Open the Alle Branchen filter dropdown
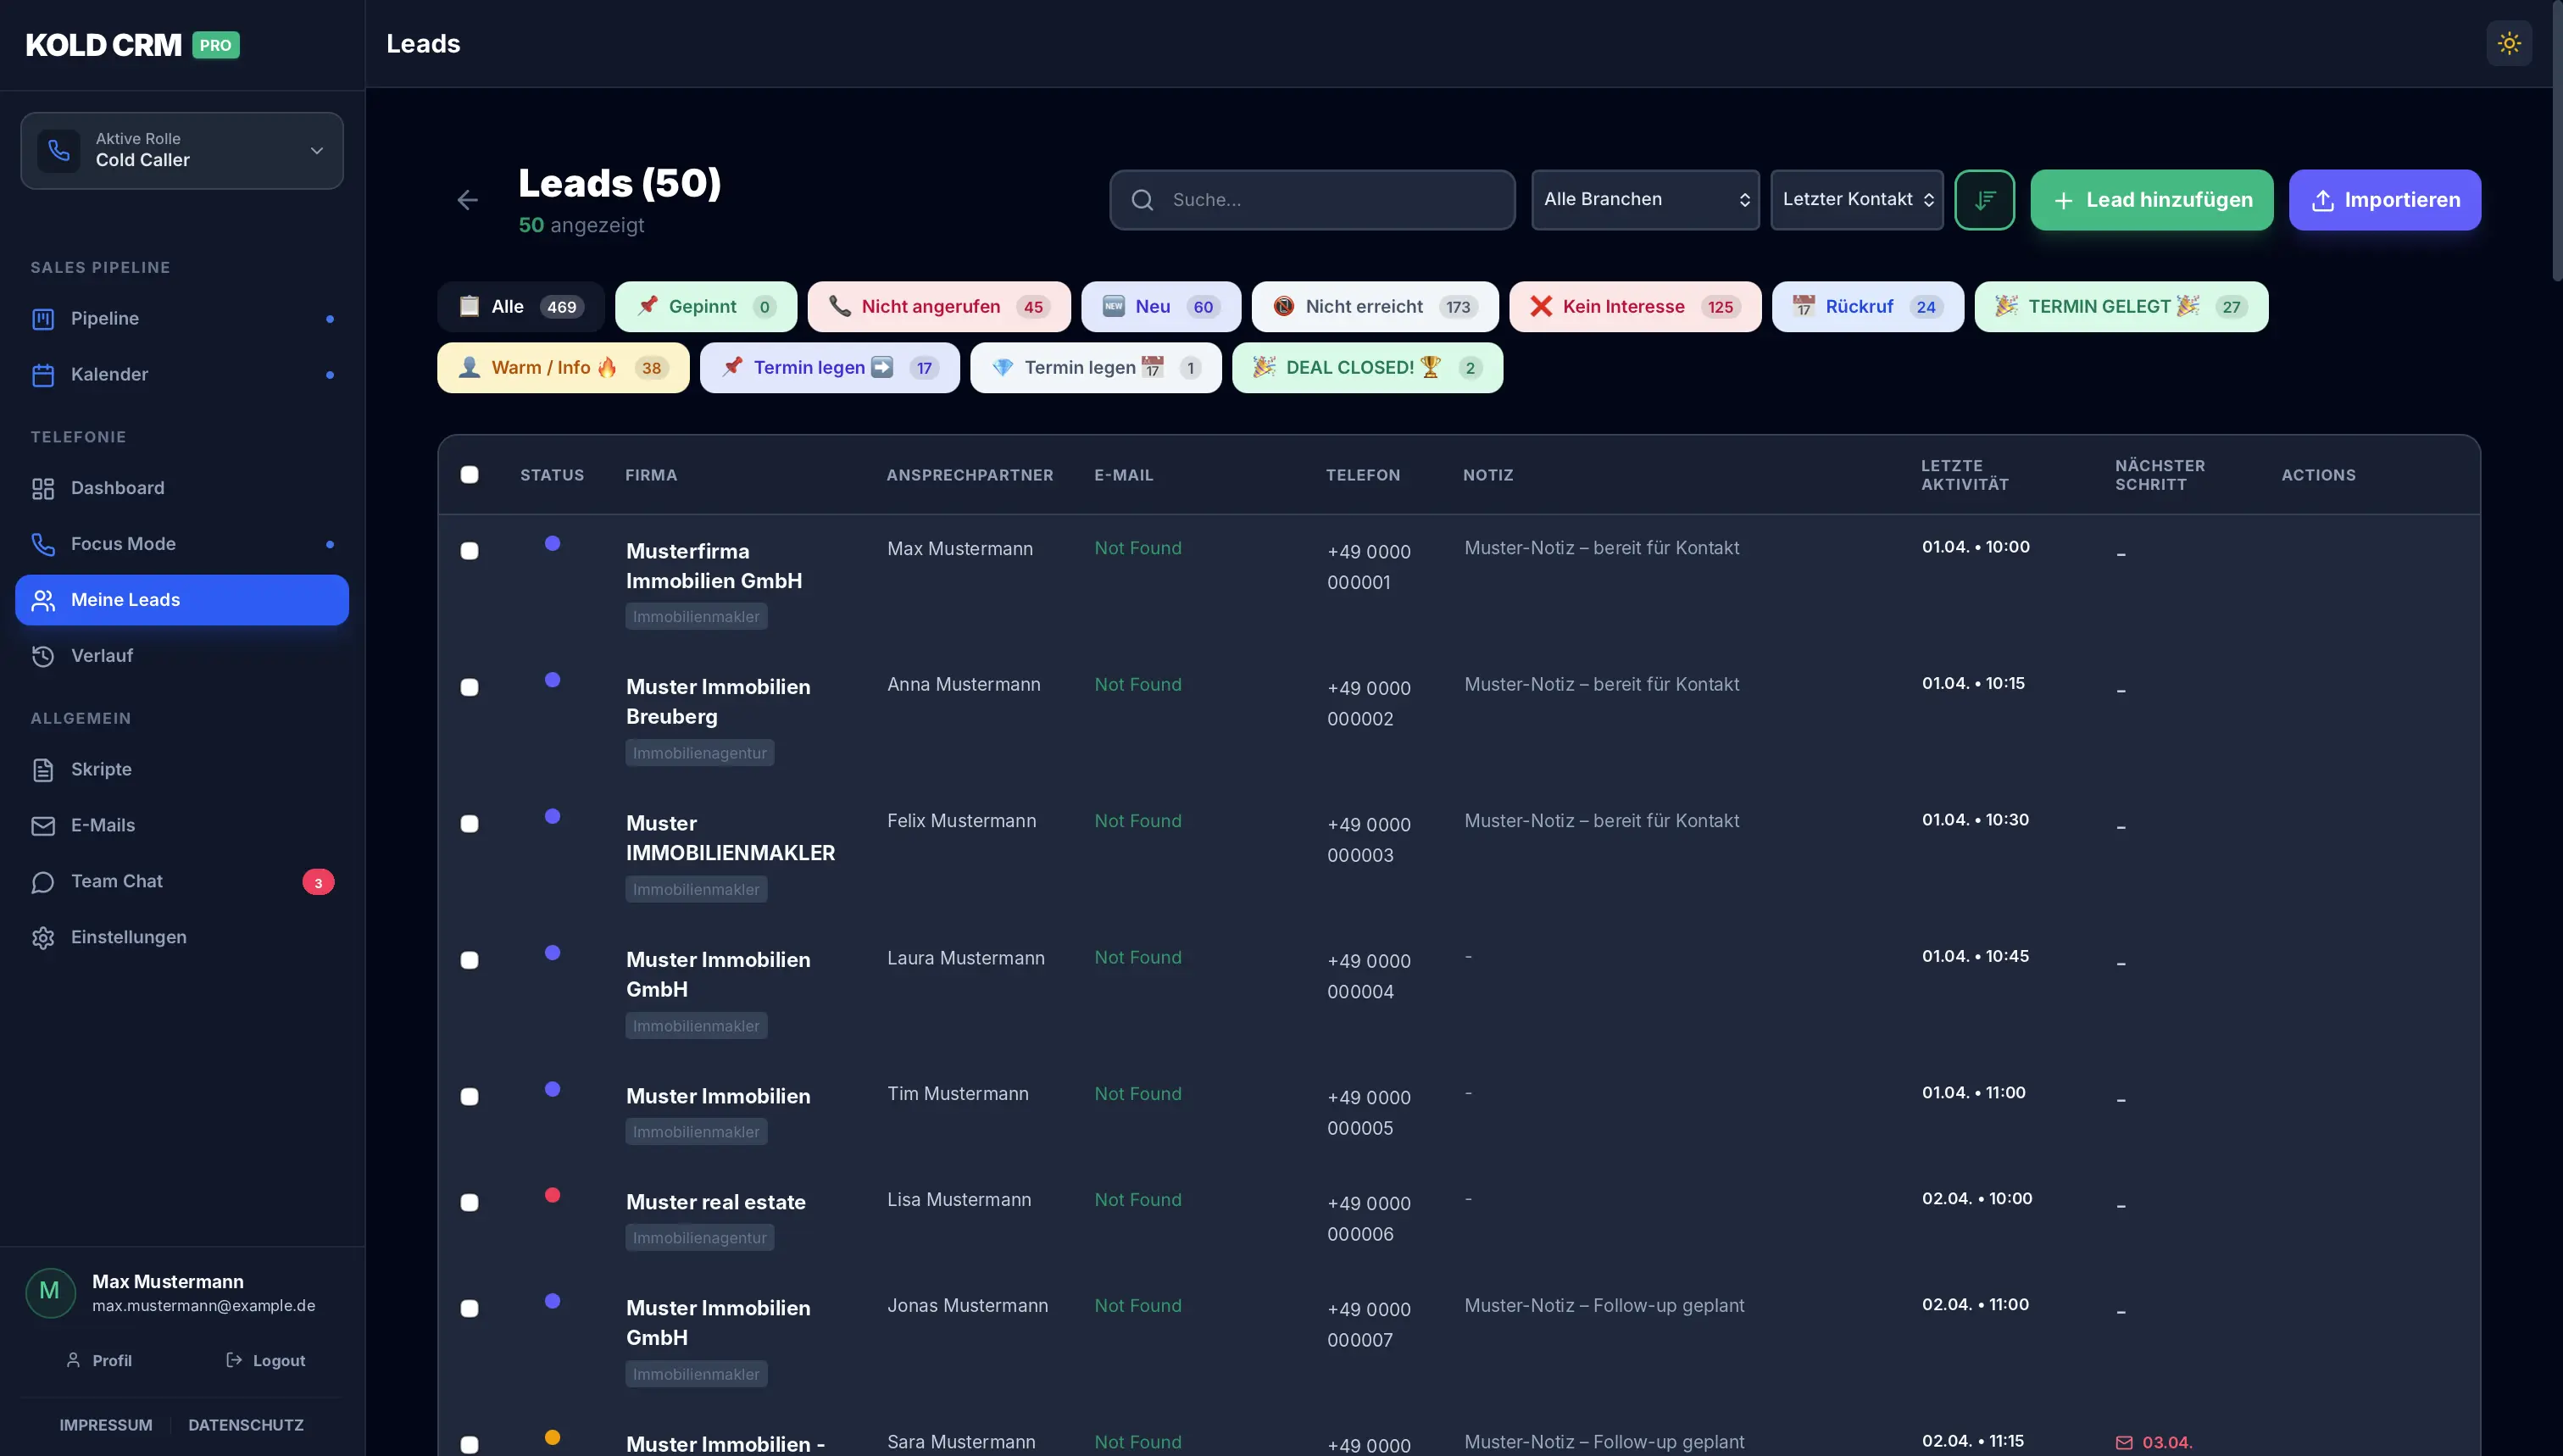The width and height of the screenshot is (2563, 1456). pos(1645,200)
